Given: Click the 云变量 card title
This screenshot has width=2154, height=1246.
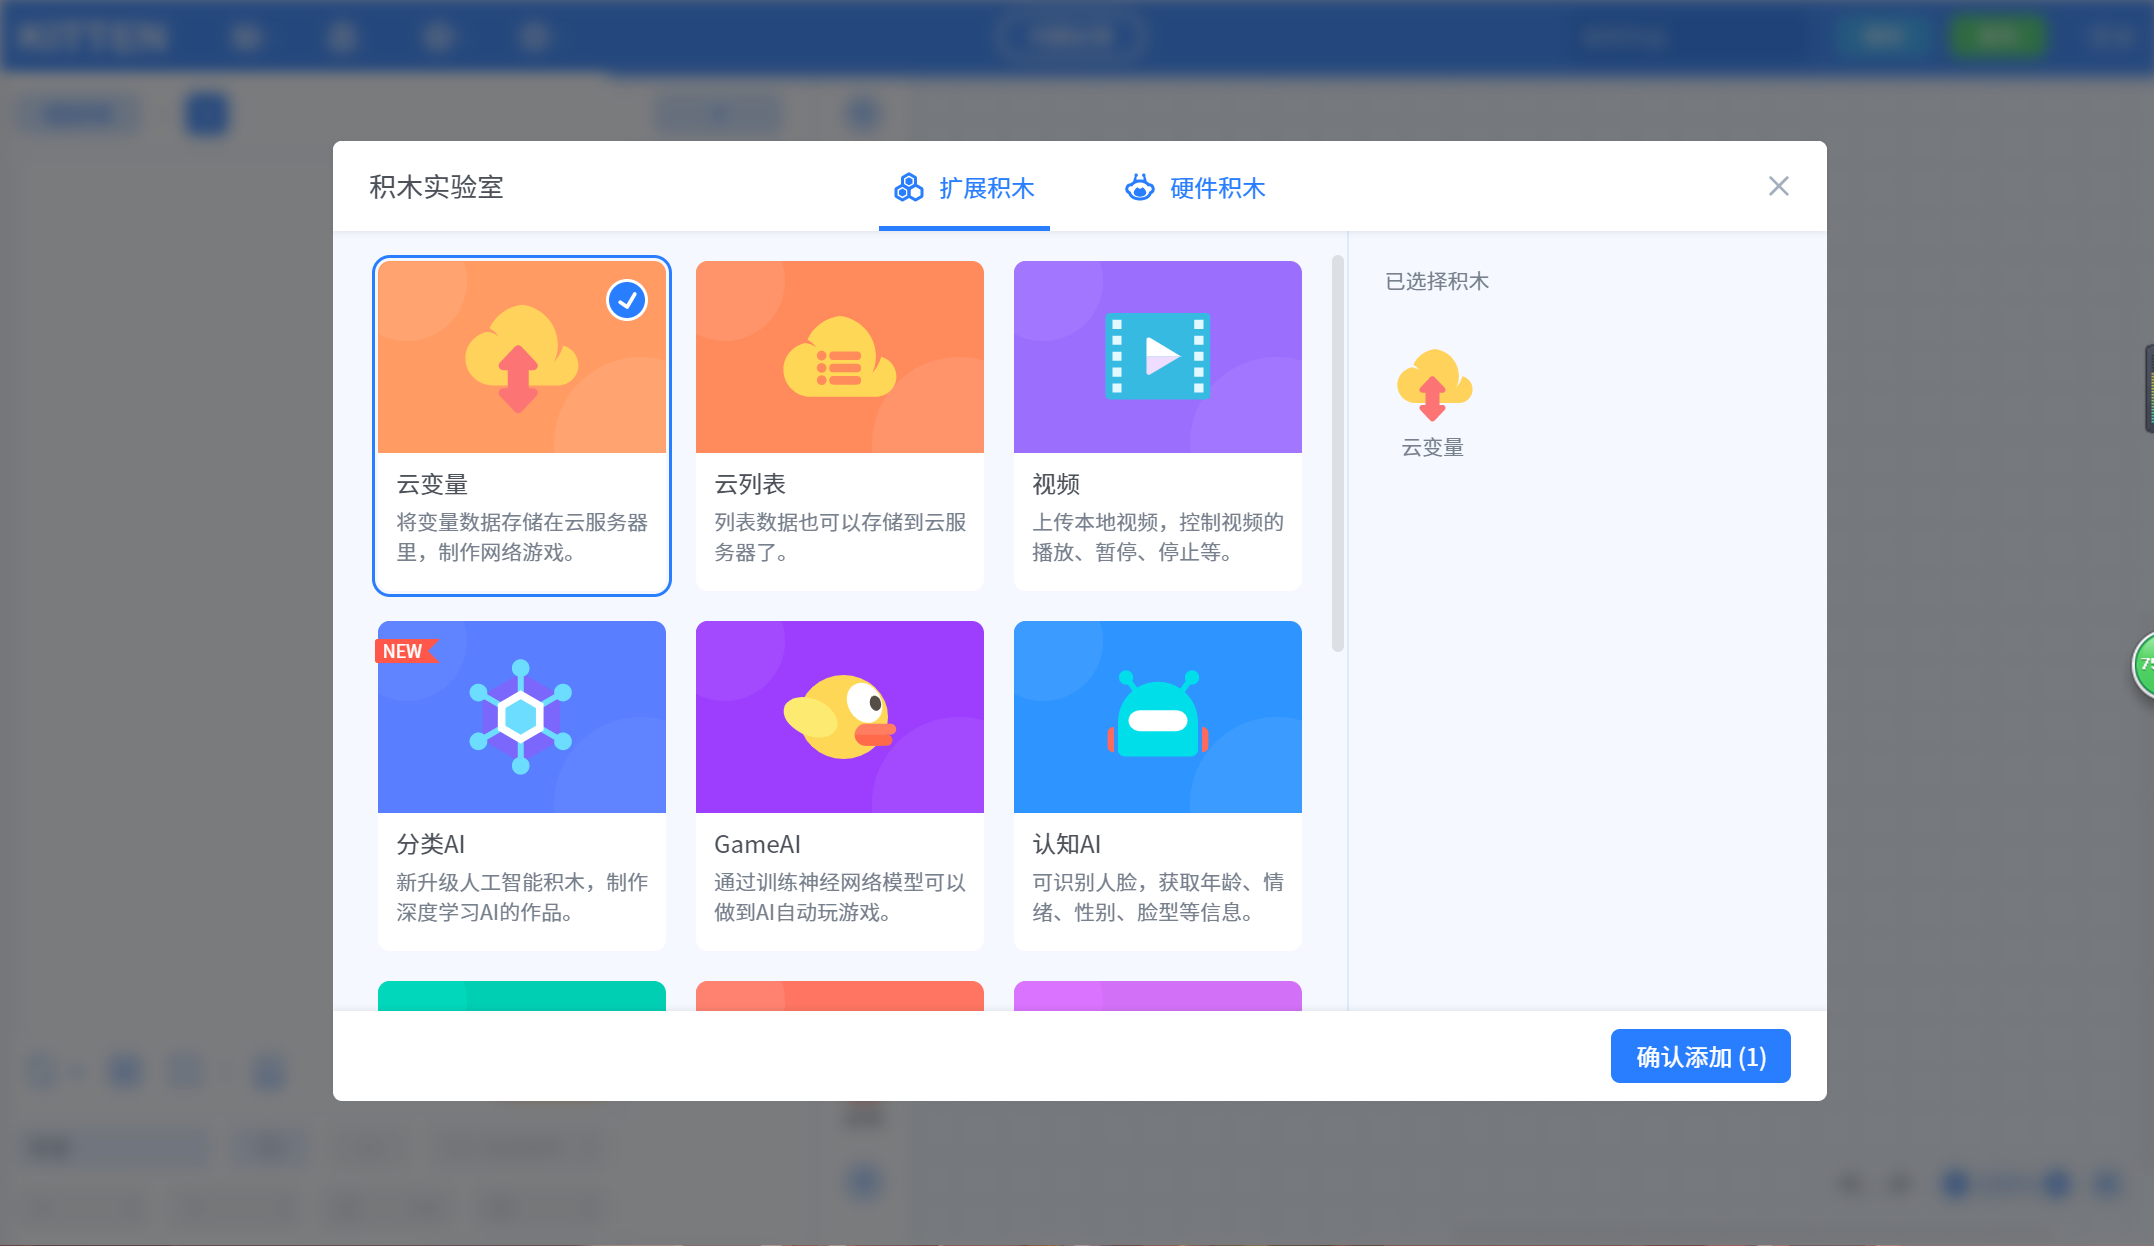Looking at the screenshot, I should 432,484.
